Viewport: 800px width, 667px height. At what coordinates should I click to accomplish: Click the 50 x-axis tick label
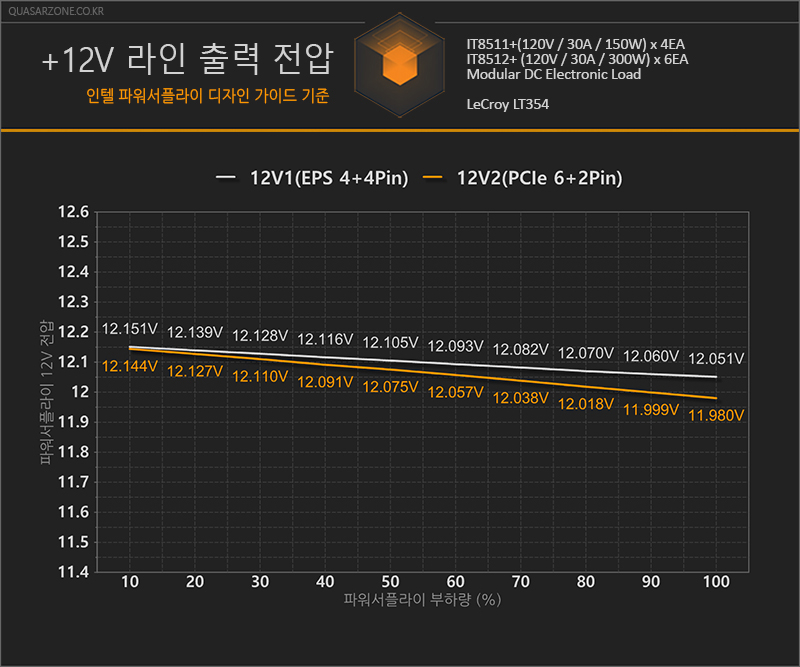click(x=390, y=582)
